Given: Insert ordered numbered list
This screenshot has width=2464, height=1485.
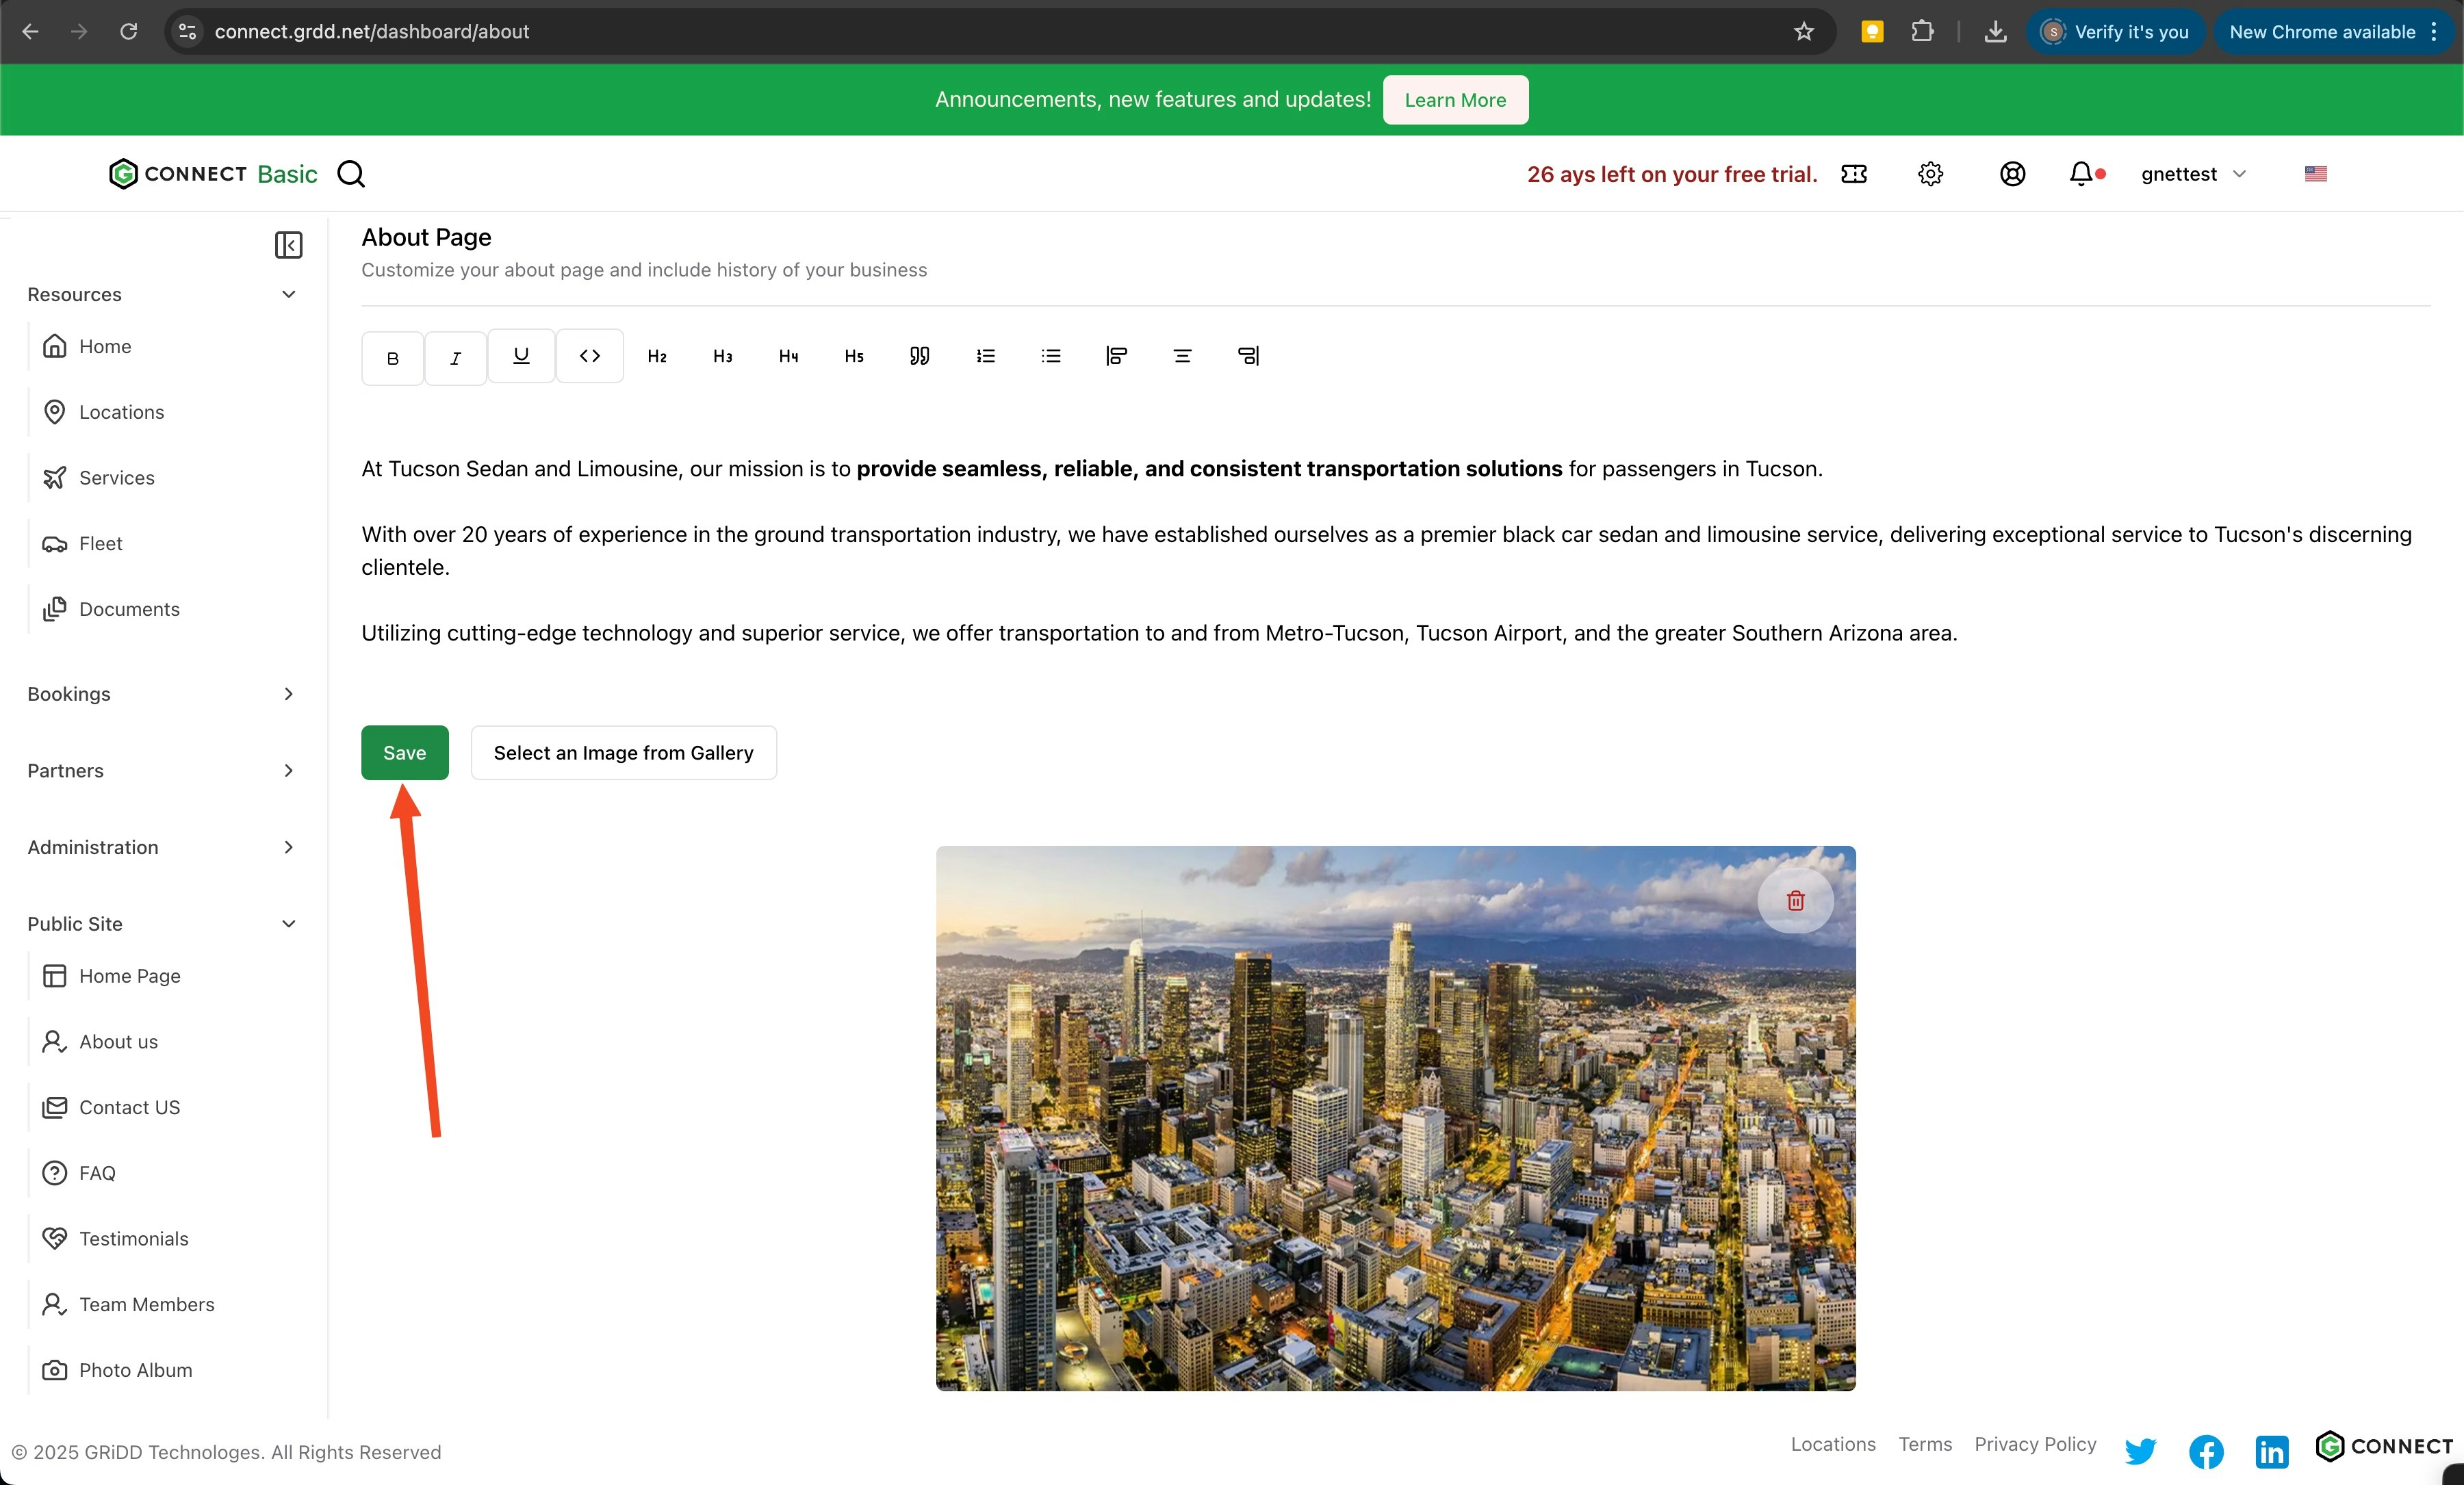Looking at the screenshot, I should tap(985, 356).
